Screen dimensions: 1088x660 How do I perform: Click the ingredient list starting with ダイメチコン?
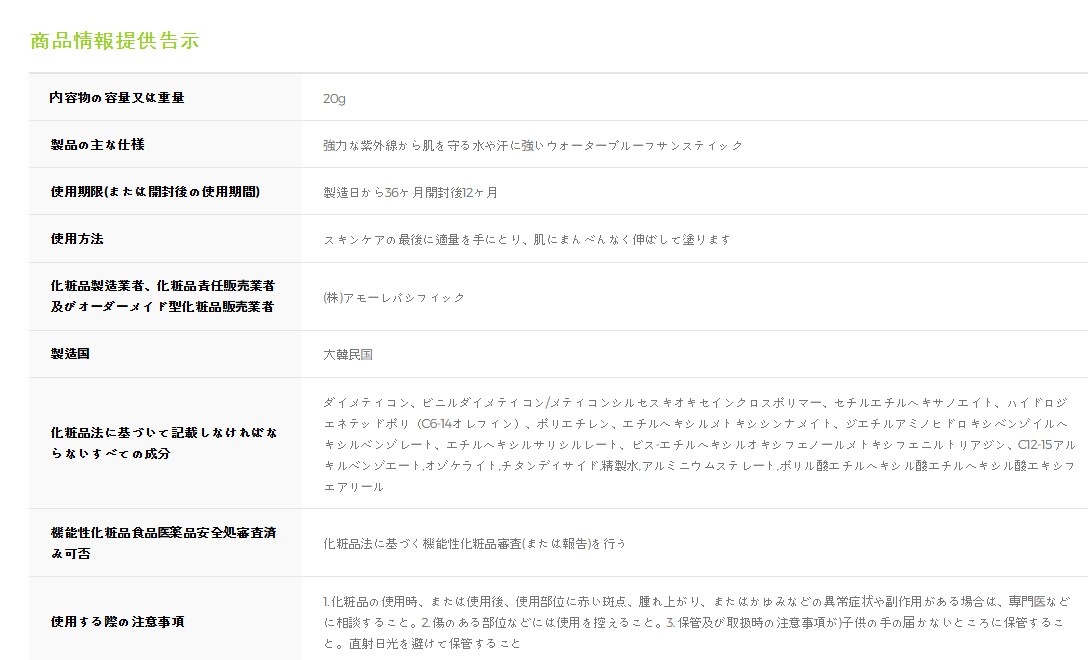(699, 445)
